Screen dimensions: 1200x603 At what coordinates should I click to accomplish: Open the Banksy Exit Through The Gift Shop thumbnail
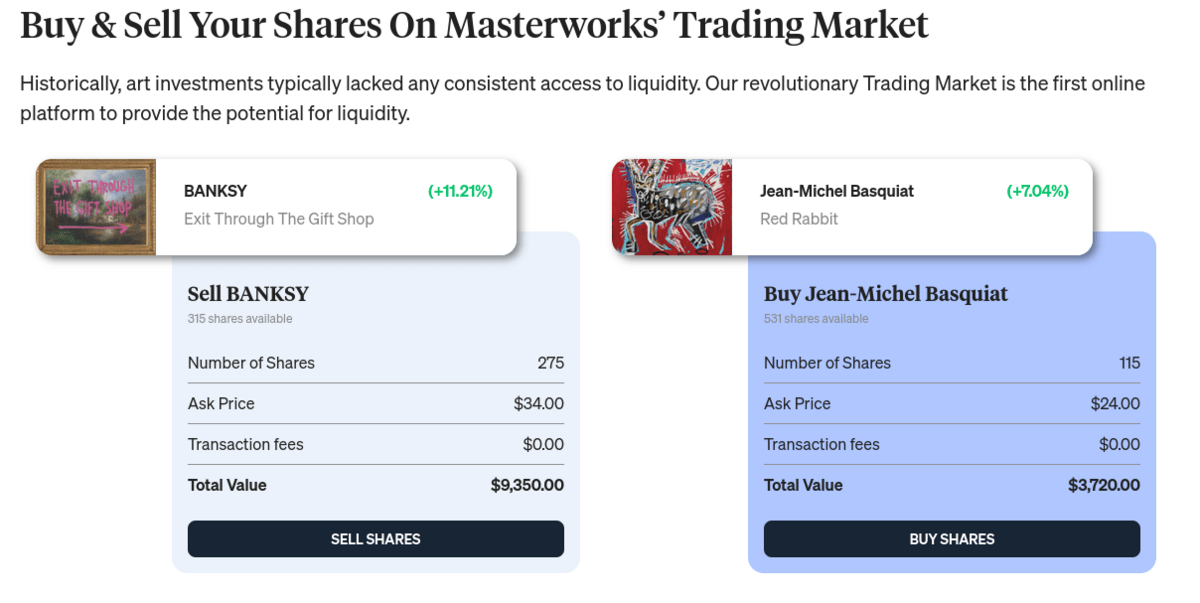click(96, 207)
